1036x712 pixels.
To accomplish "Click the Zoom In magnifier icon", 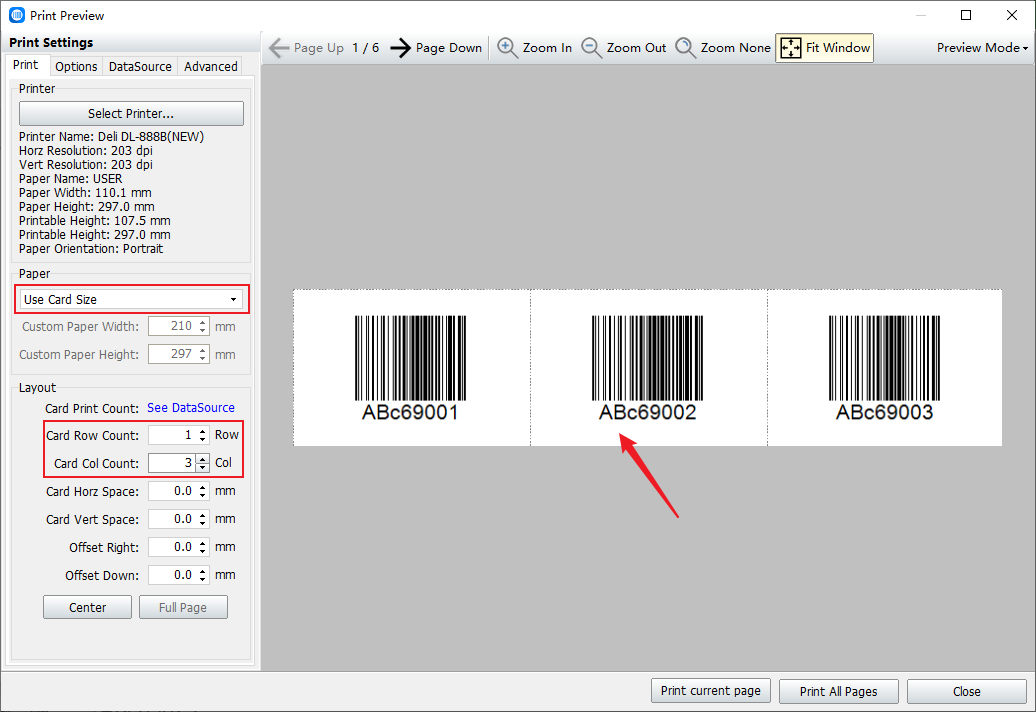I will tap(507, 48).
